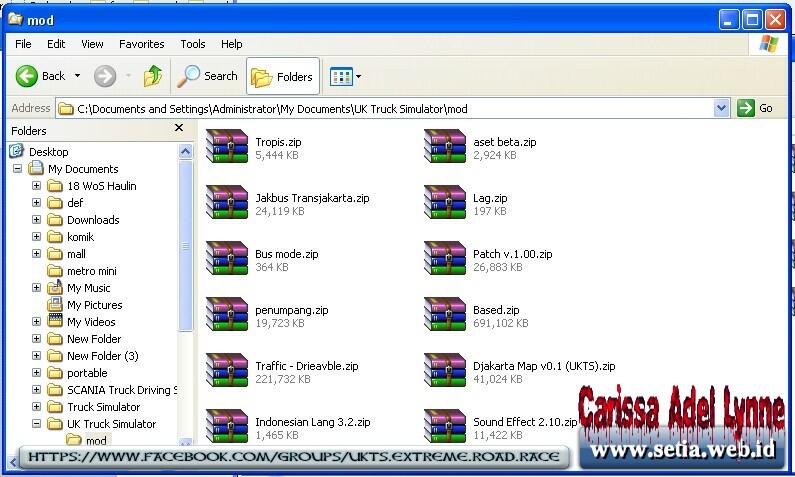Click the Back navigation arrow icon
This screenshot has height=477, width=795.
[x=26, y=76]
